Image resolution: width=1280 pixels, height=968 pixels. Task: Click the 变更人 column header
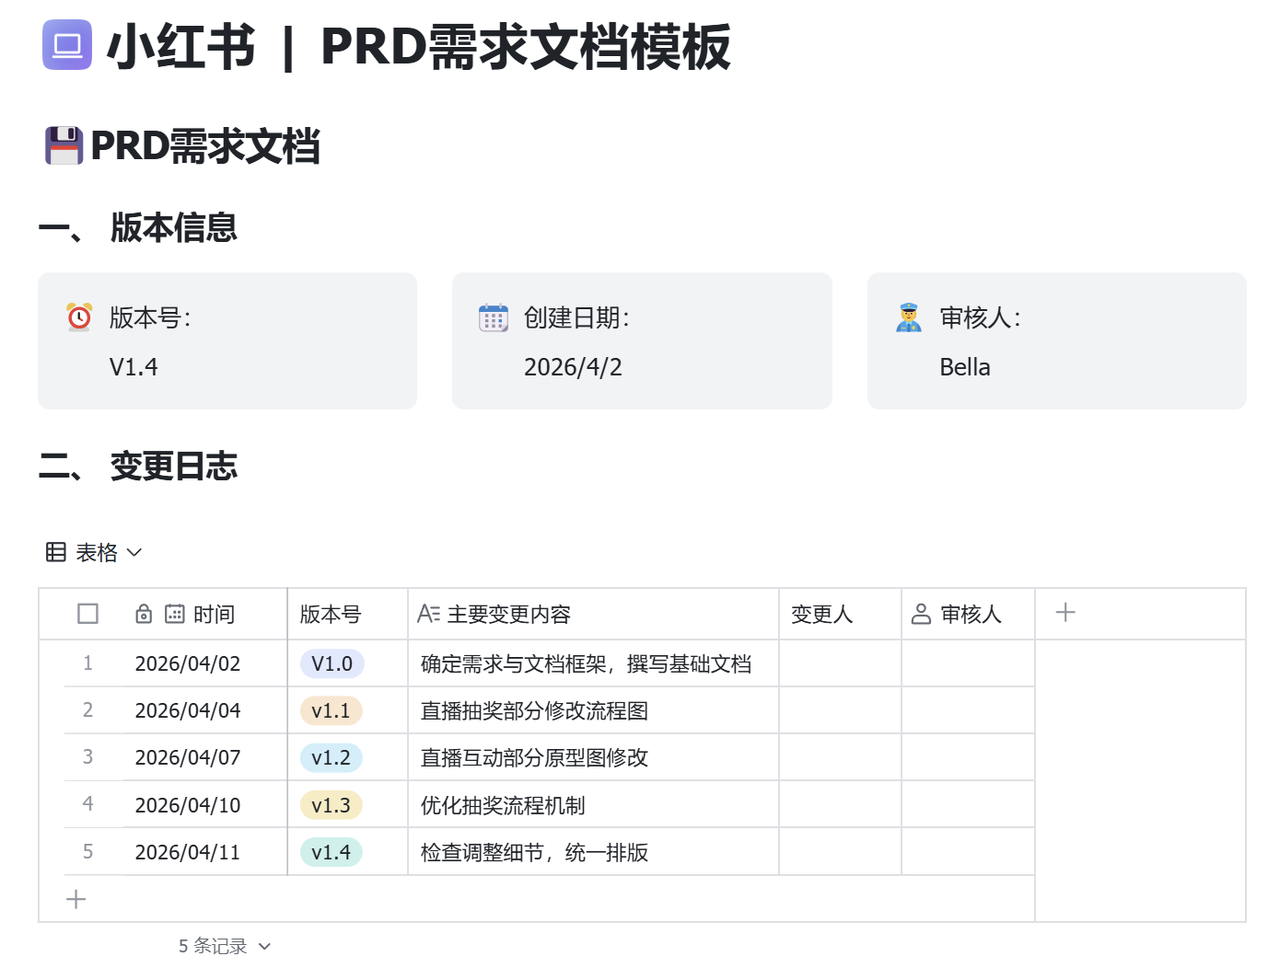tap(840, 614)
